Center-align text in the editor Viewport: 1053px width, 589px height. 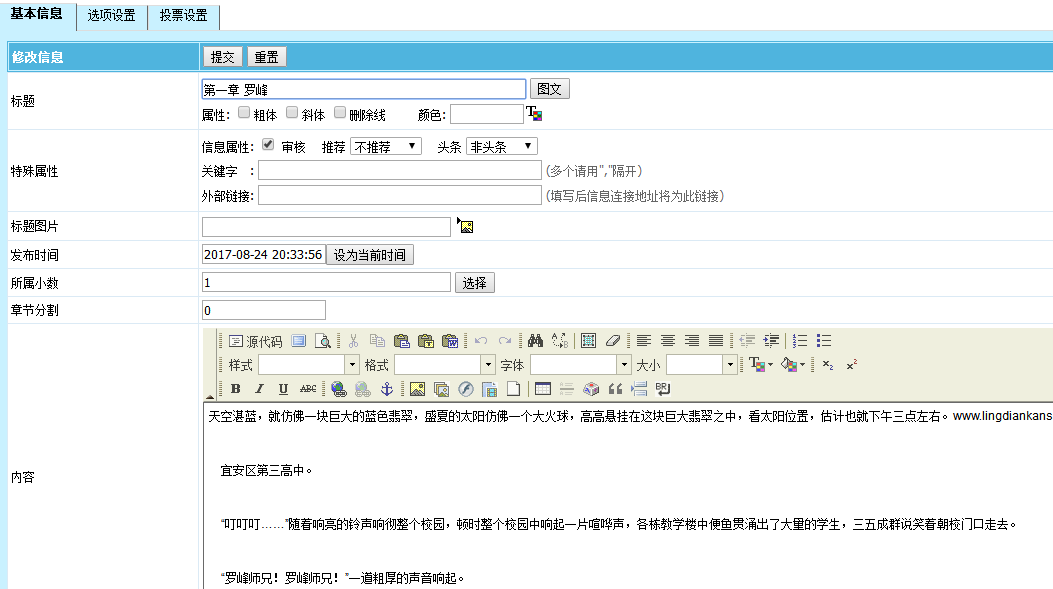(668, 341)
